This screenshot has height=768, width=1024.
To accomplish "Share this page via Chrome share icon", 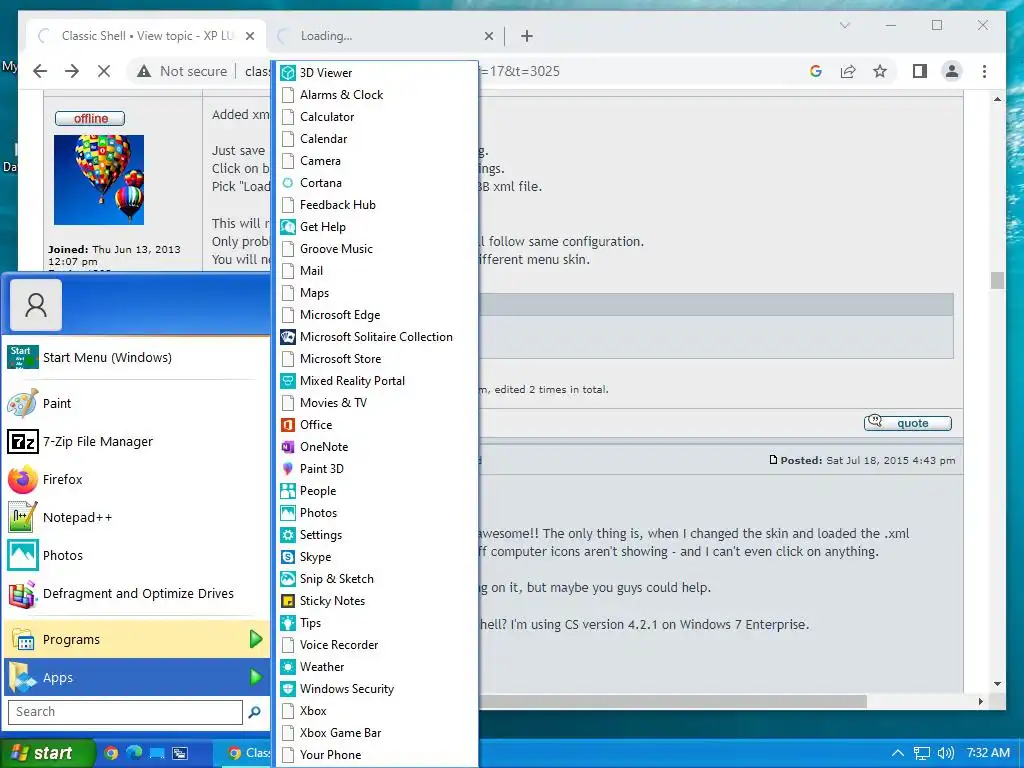I will (x=848, y=71).
